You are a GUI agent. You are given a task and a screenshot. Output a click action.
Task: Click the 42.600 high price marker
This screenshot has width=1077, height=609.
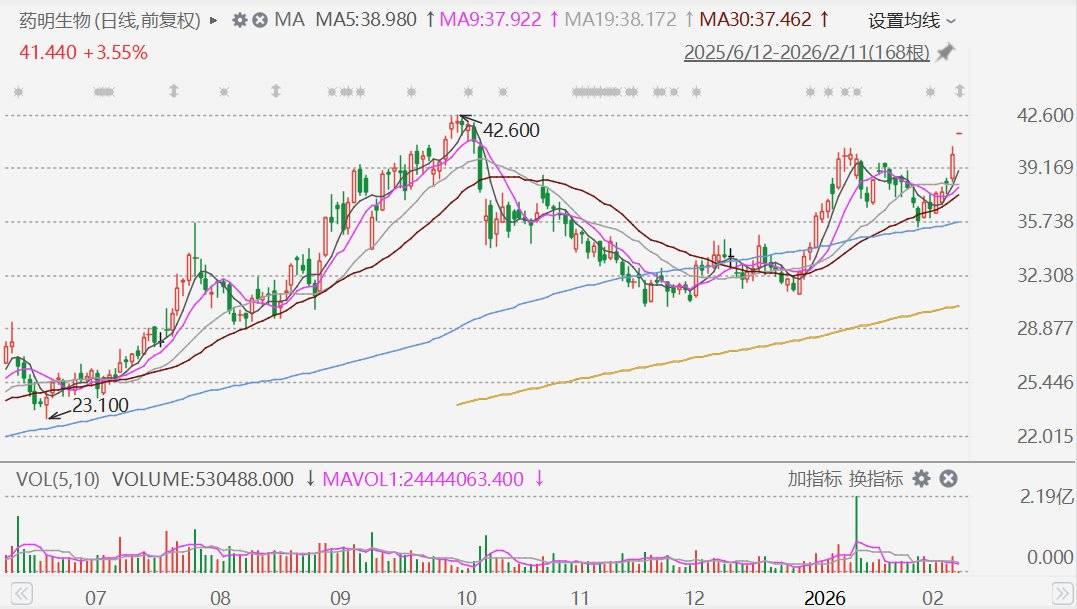point(510,130)
